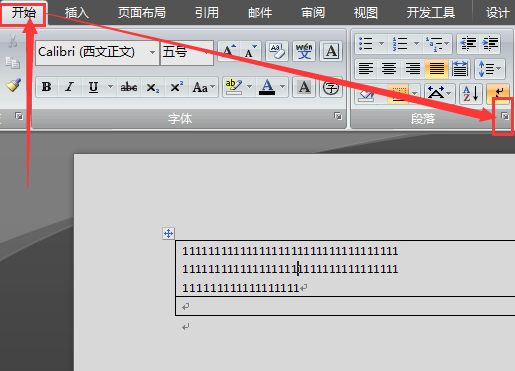515x371 pixels.
Task: Click the first line of 1s in table
Action: (290, 251)
